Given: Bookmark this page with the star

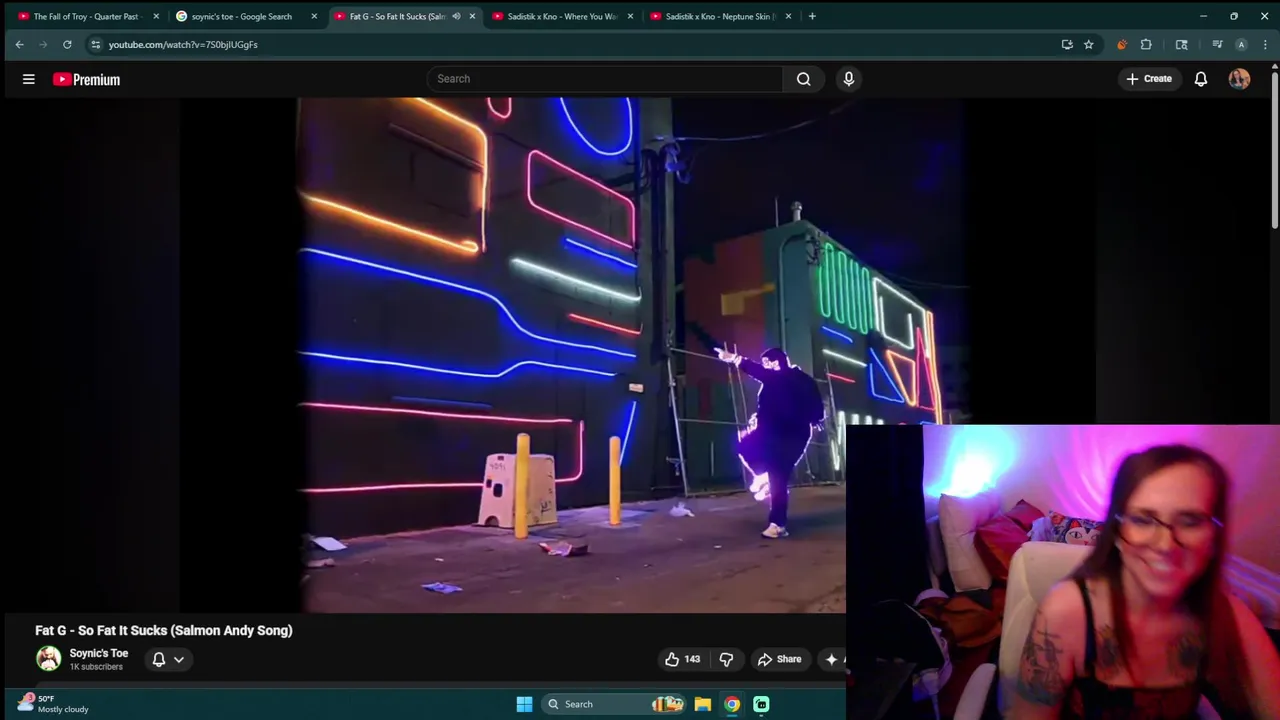Looking at the screenshot, I should (x=1089, y=44).
